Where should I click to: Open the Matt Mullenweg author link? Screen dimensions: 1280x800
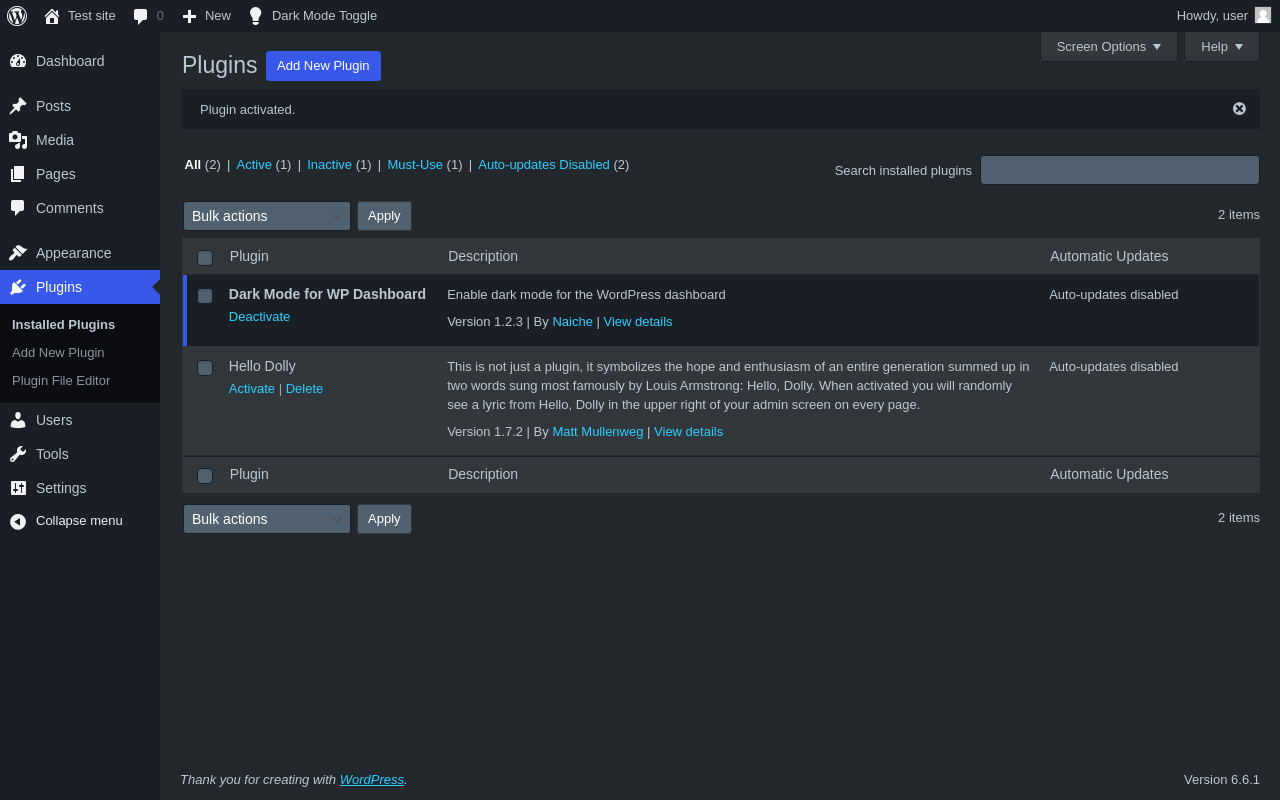(x=598, y=432)
